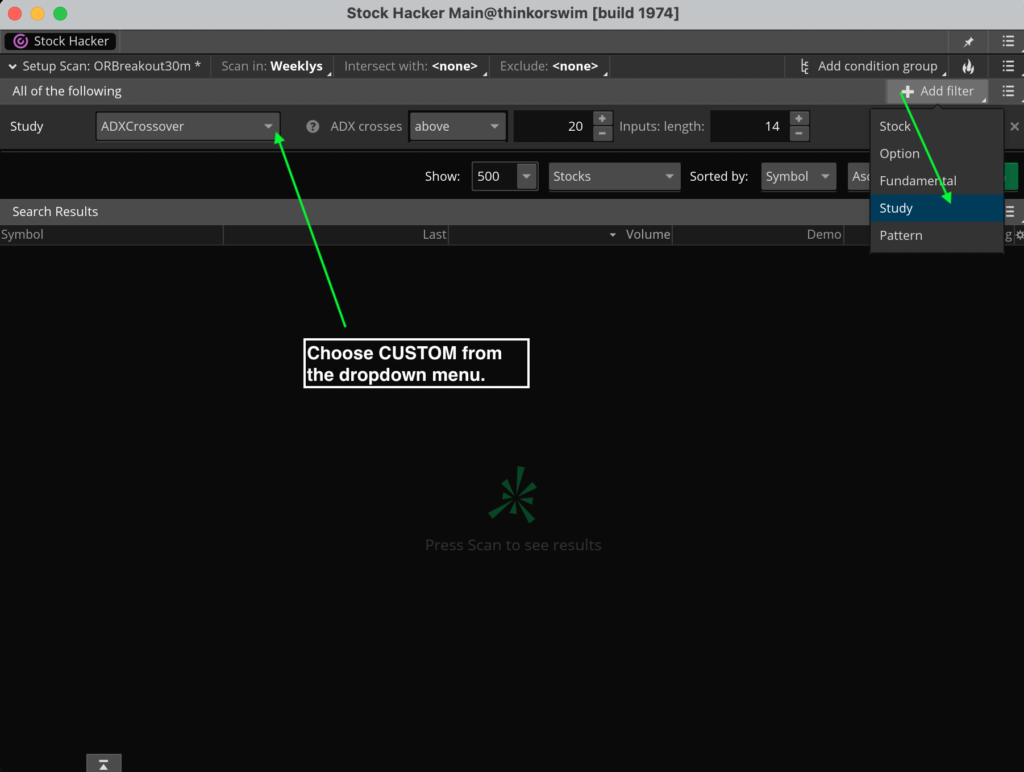Click the plus icon on Add filter

pos(907,92)
